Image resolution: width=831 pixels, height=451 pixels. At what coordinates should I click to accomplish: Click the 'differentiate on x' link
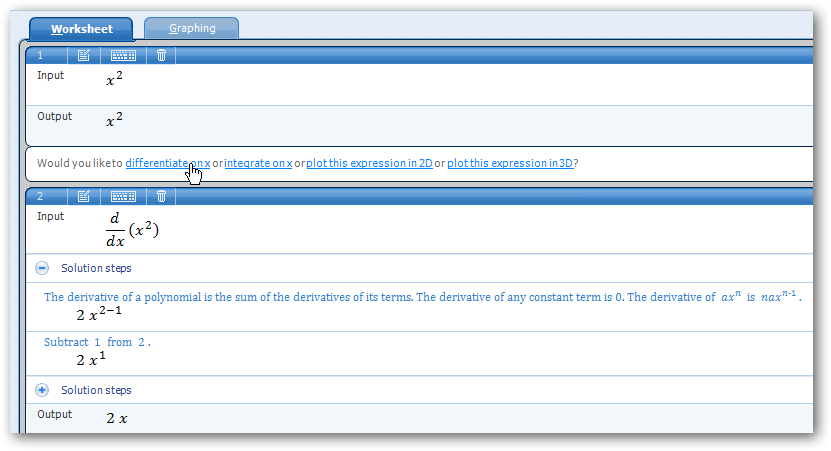167,163
